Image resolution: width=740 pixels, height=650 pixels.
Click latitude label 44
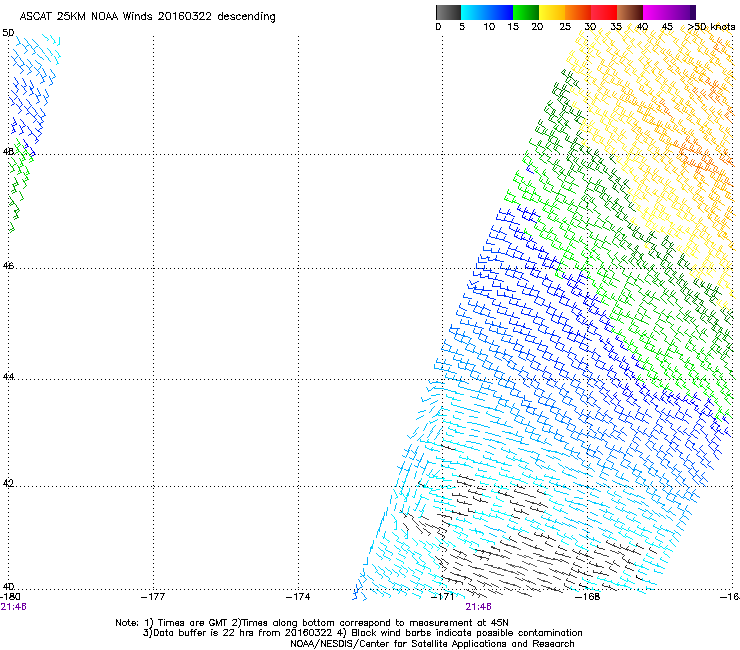pyautogui.click(x=8, y=377)
